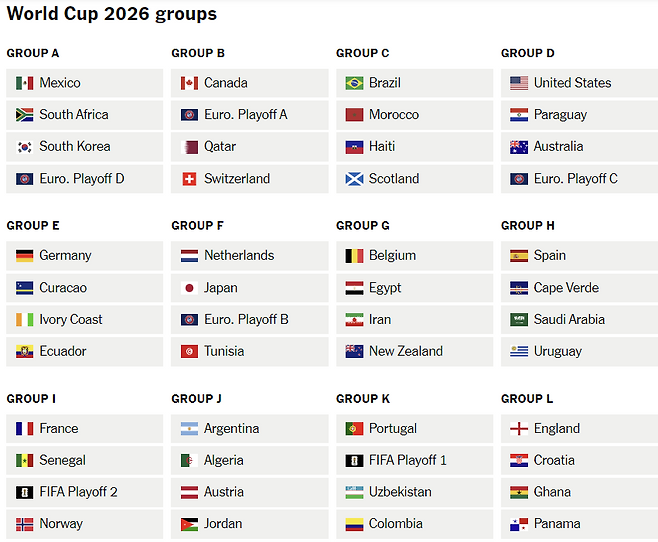The height and width of the screenshot is (542, 658).
Task: Select the United States team row
Action: point(579,83)
